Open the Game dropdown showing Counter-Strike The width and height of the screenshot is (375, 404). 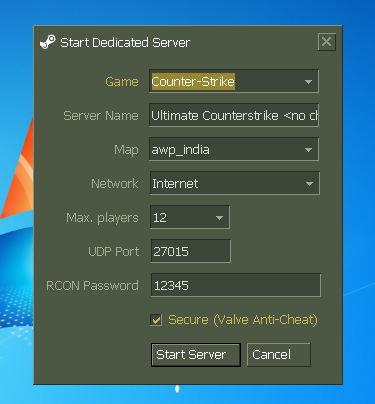pyautogui.click(x=234, y=81)
